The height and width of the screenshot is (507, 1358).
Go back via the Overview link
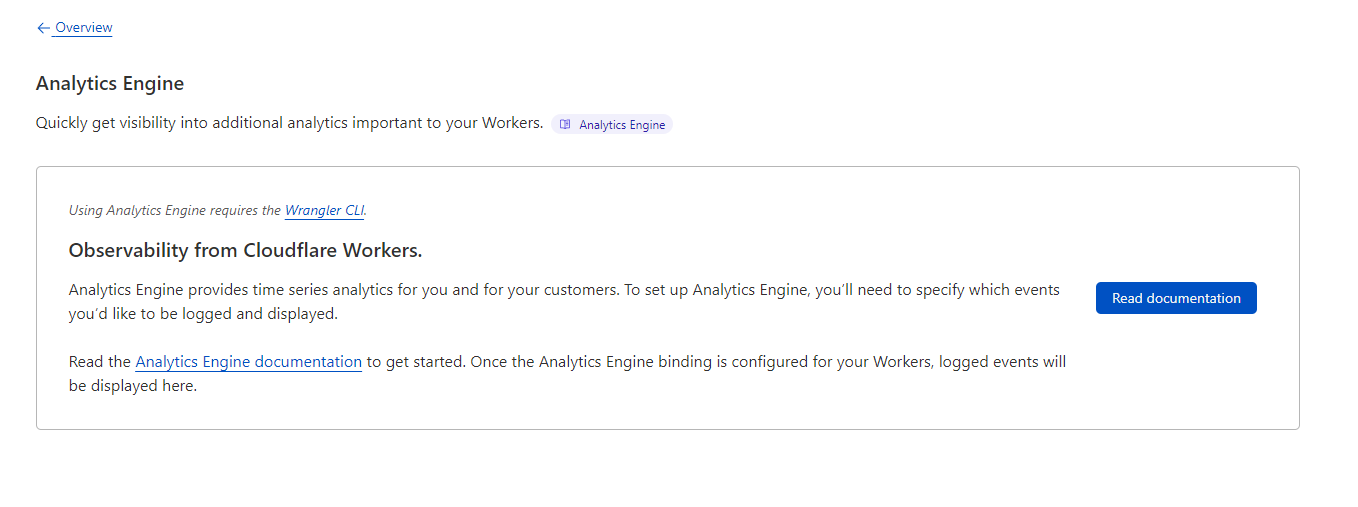tap(84, 28)
